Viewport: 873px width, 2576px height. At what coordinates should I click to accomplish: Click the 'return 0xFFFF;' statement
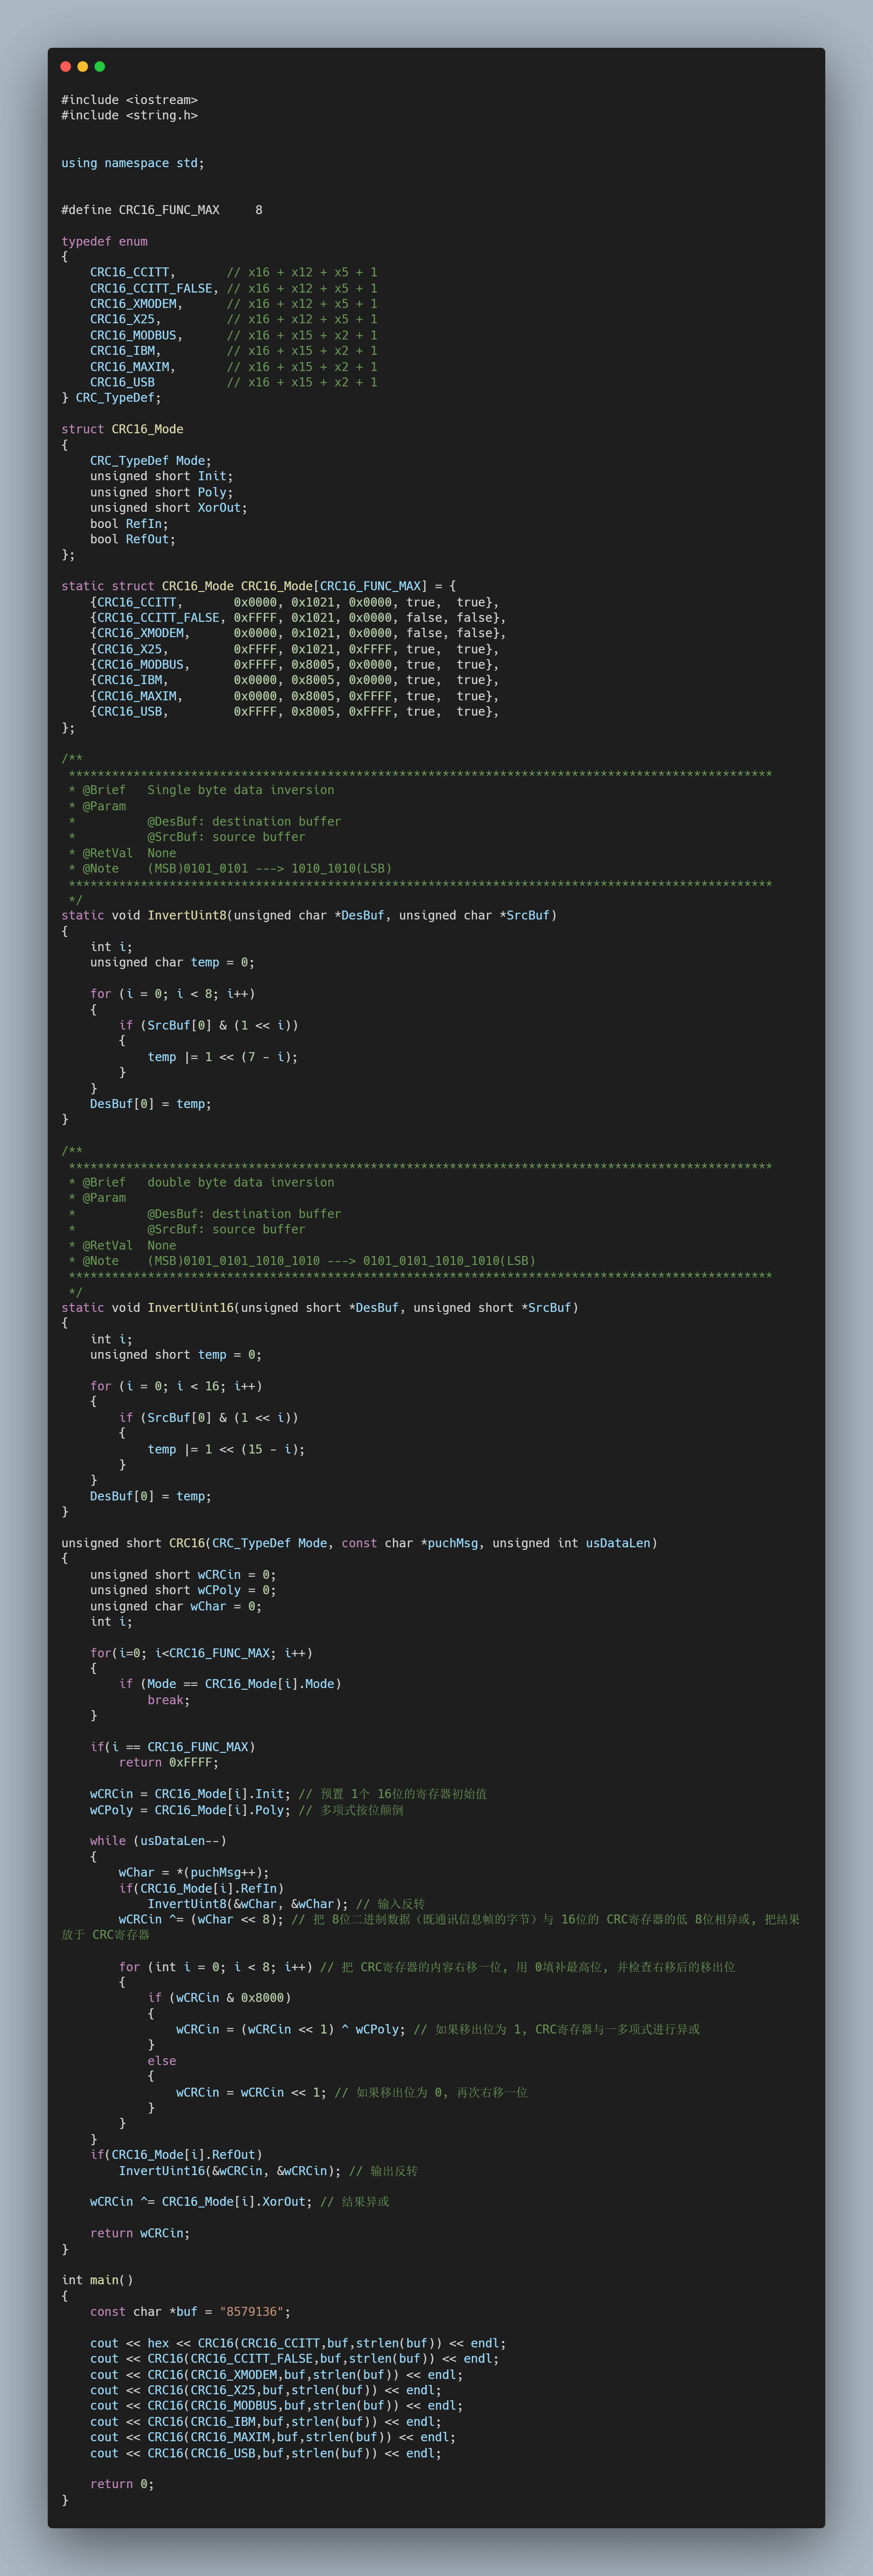[168, 1762]
